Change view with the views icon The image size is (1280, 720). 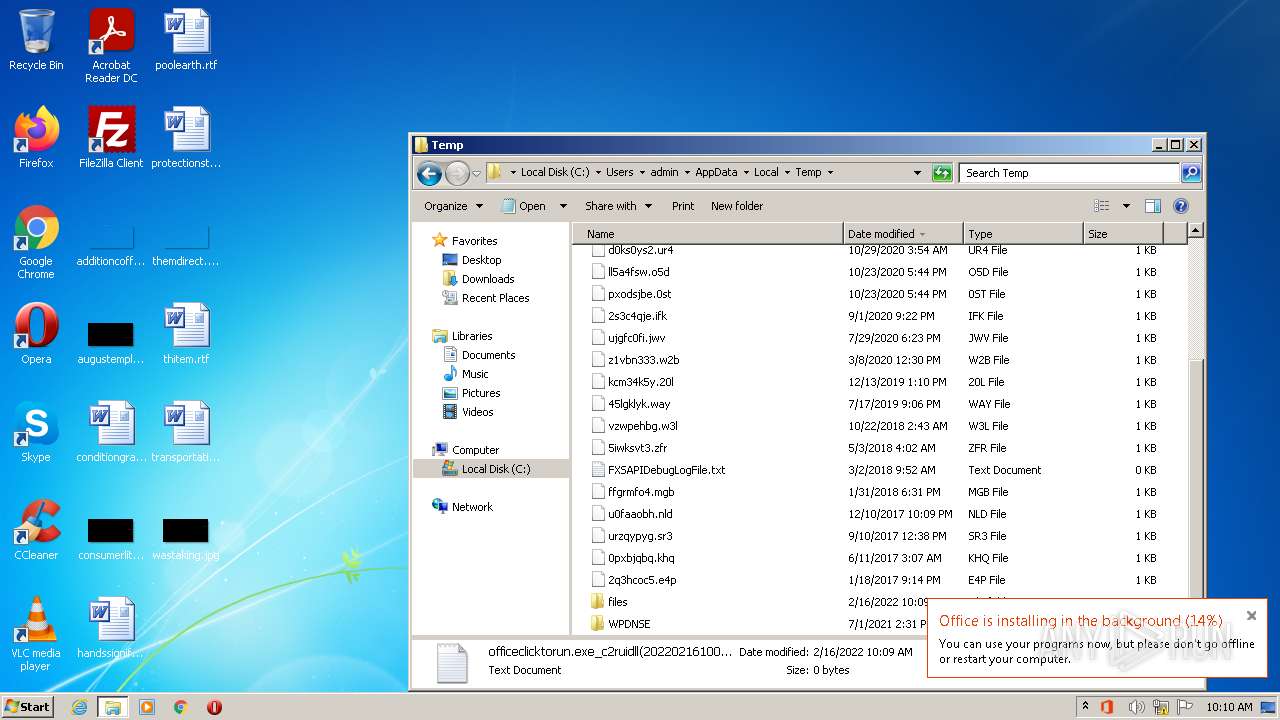pos(1102,206)
